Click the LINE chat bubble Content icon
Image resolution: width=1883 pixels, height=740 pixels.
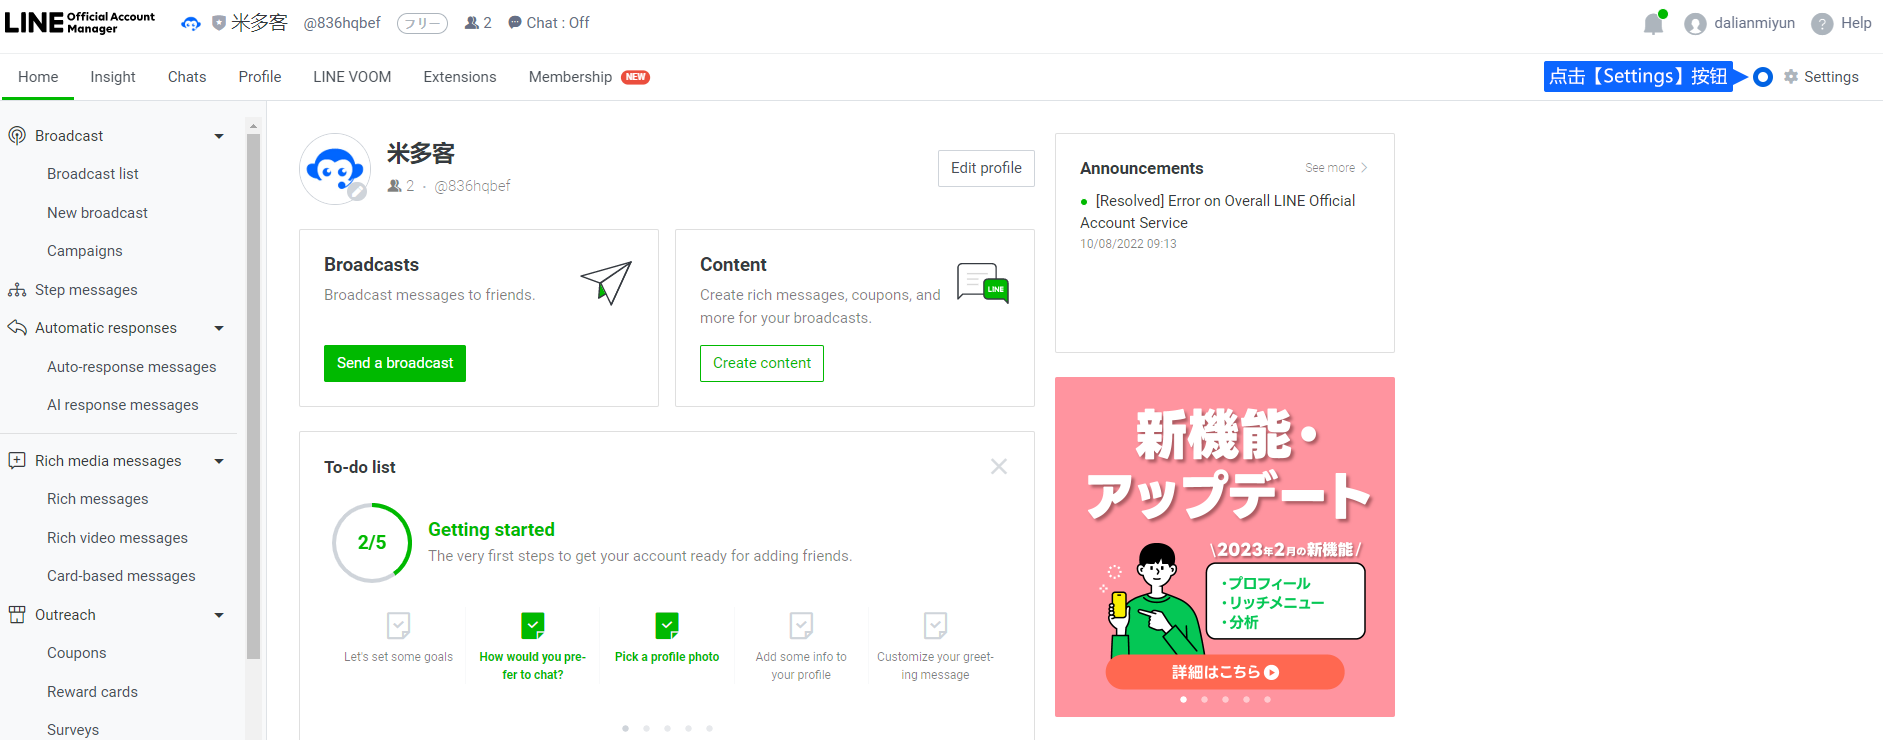coord(982,283)
